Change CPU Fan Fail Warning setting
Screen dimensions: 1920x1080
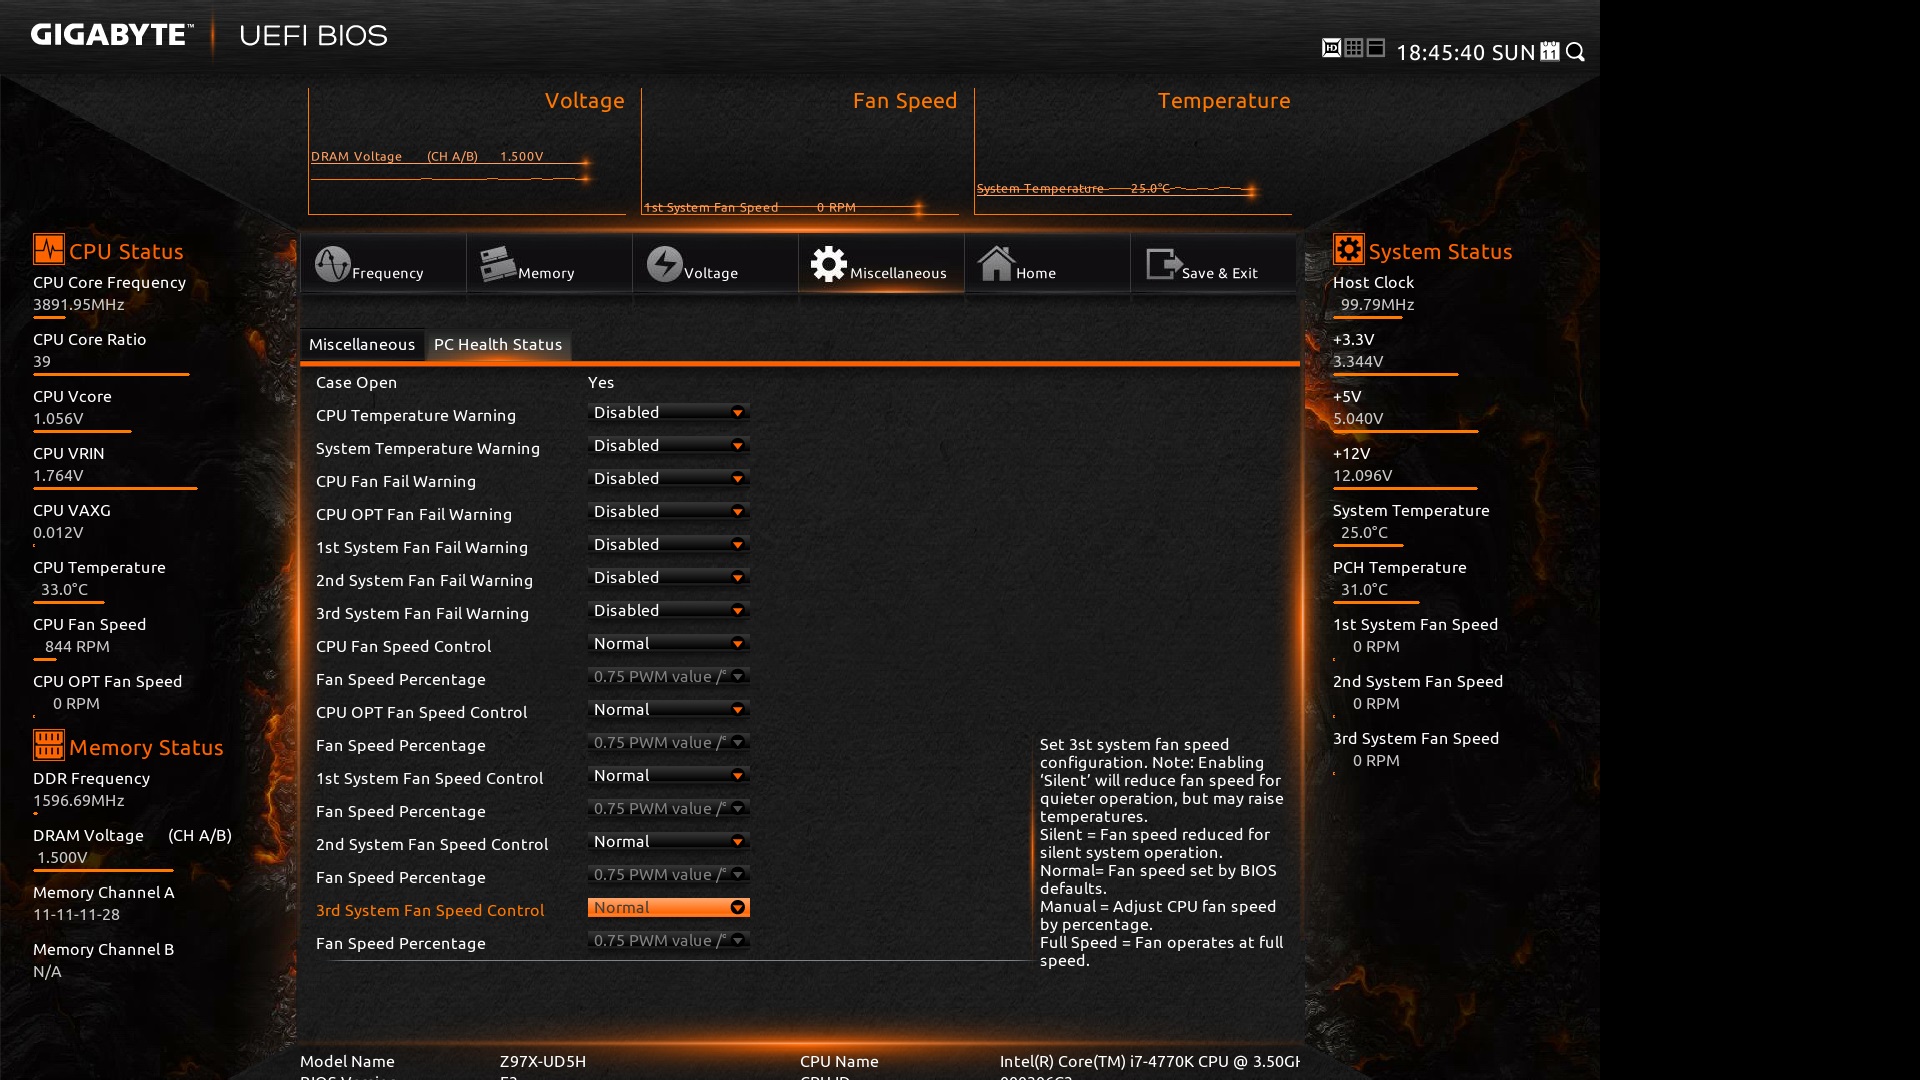(x=668, y=478)
